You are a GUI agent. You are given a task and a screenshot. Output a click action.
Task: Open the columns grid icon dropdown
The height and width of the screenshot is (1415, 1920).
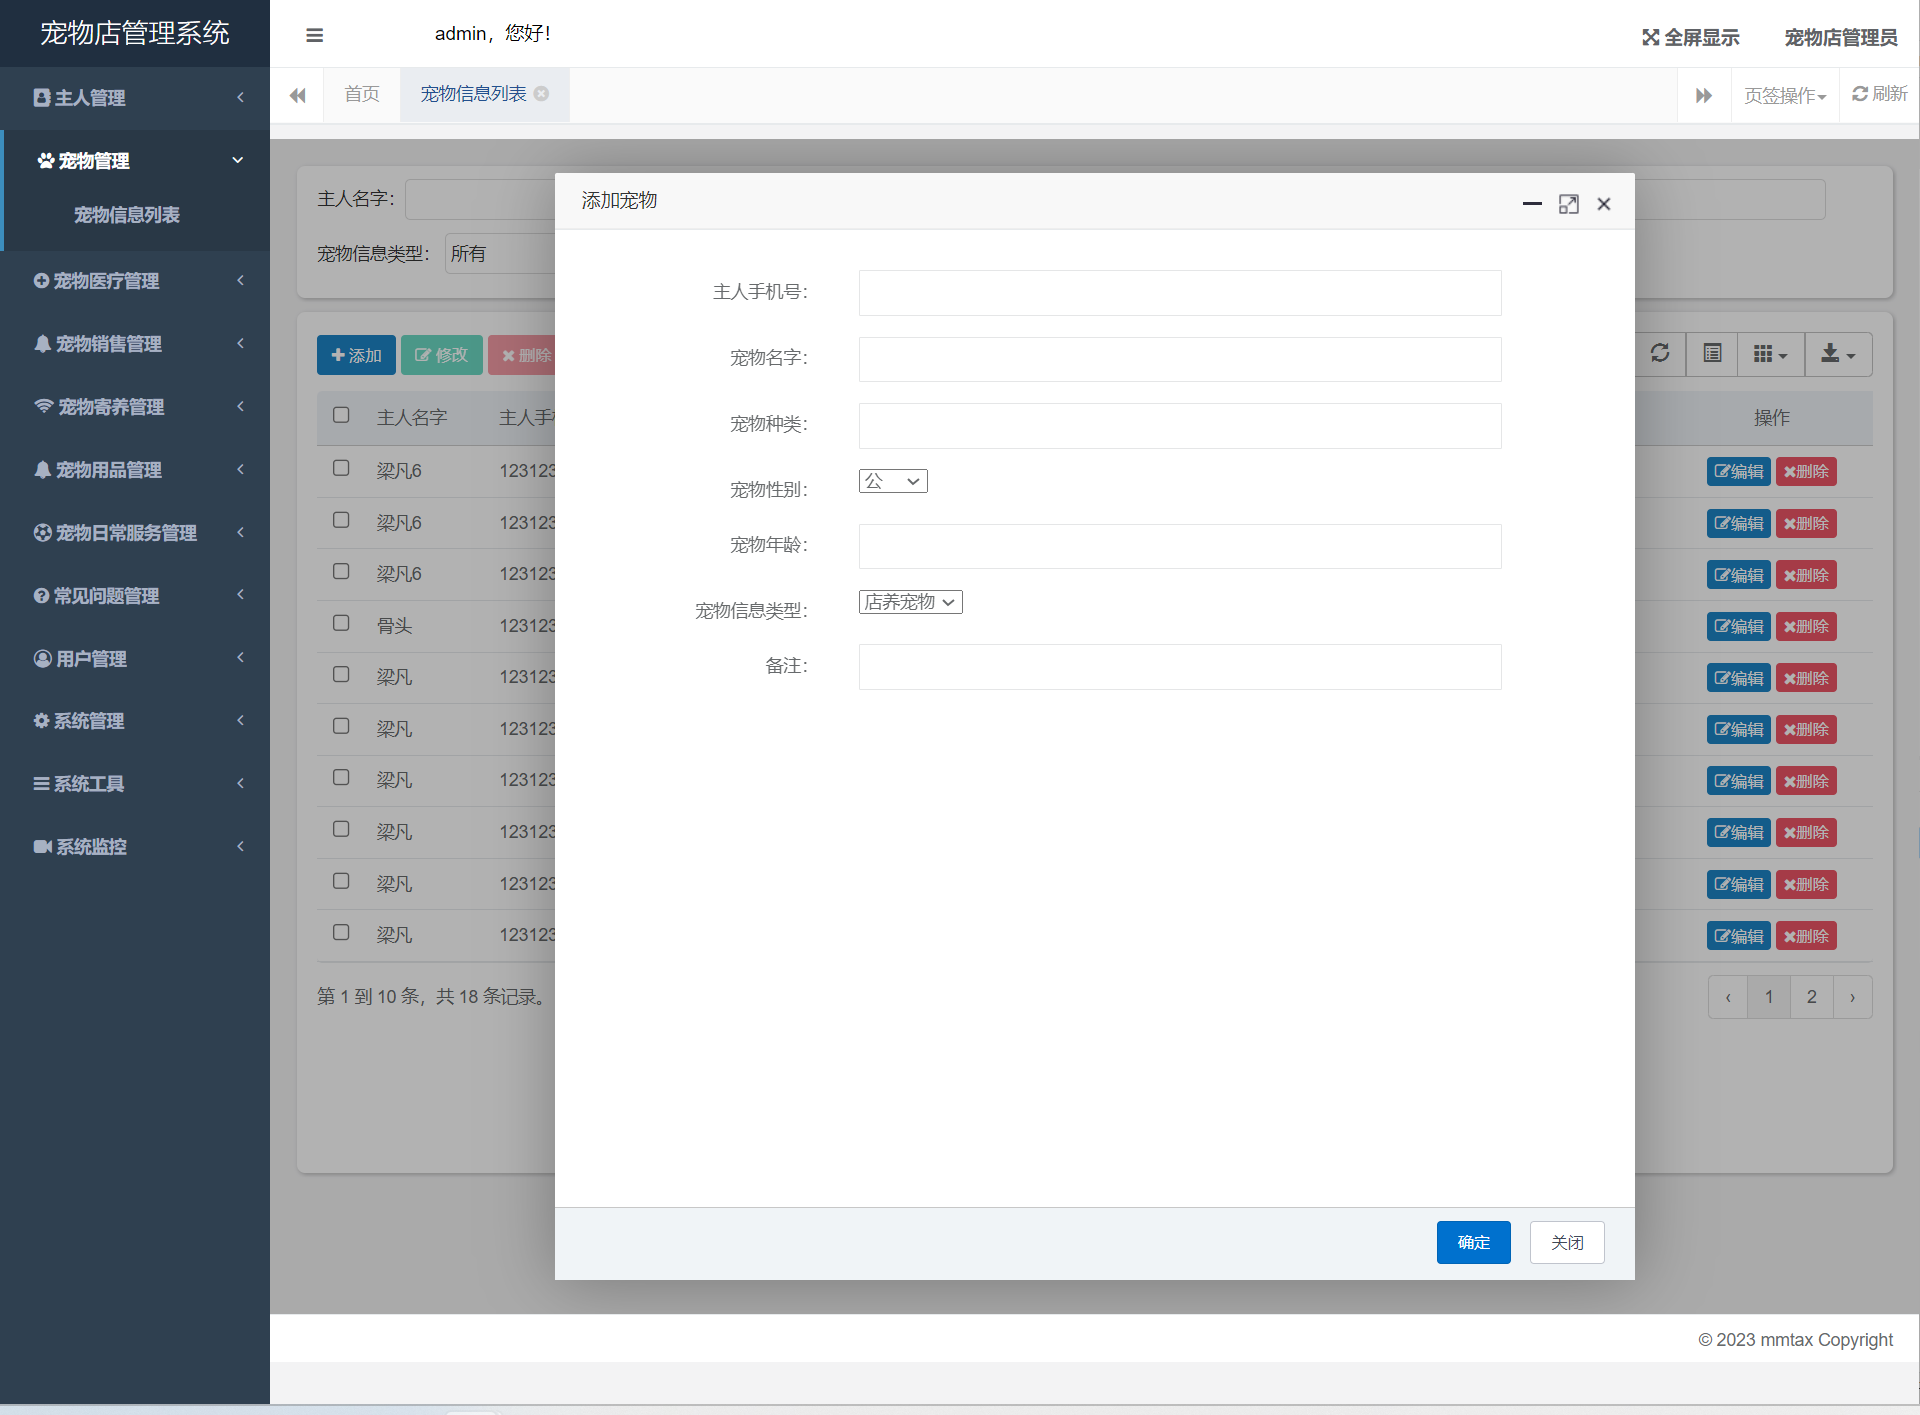coord(1769,354)
